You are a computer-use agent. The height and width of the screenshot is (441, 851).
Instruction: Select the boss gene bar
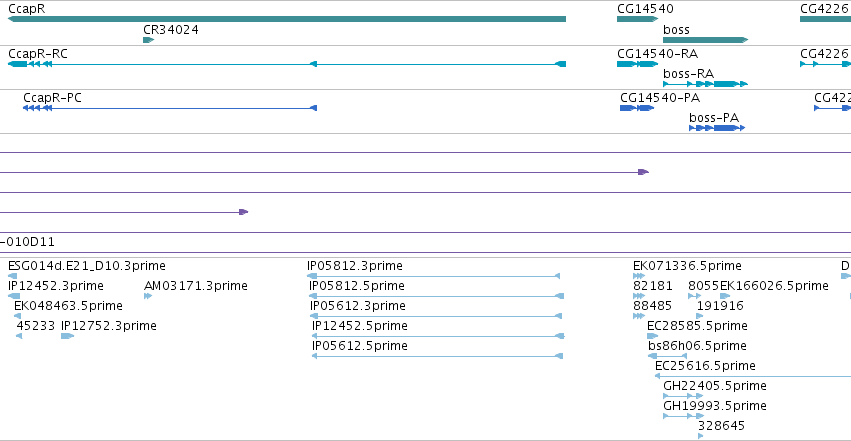706,40
